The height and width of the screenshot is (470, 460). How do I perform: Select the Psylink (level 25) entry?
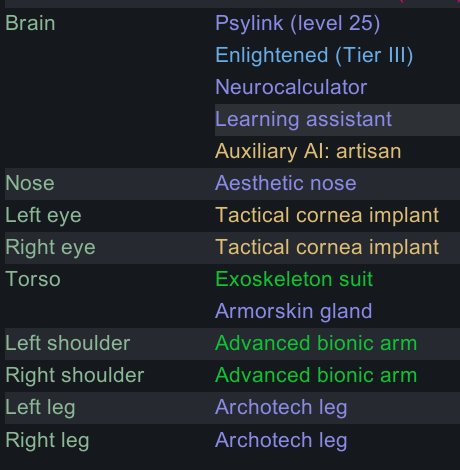[297, 24]
